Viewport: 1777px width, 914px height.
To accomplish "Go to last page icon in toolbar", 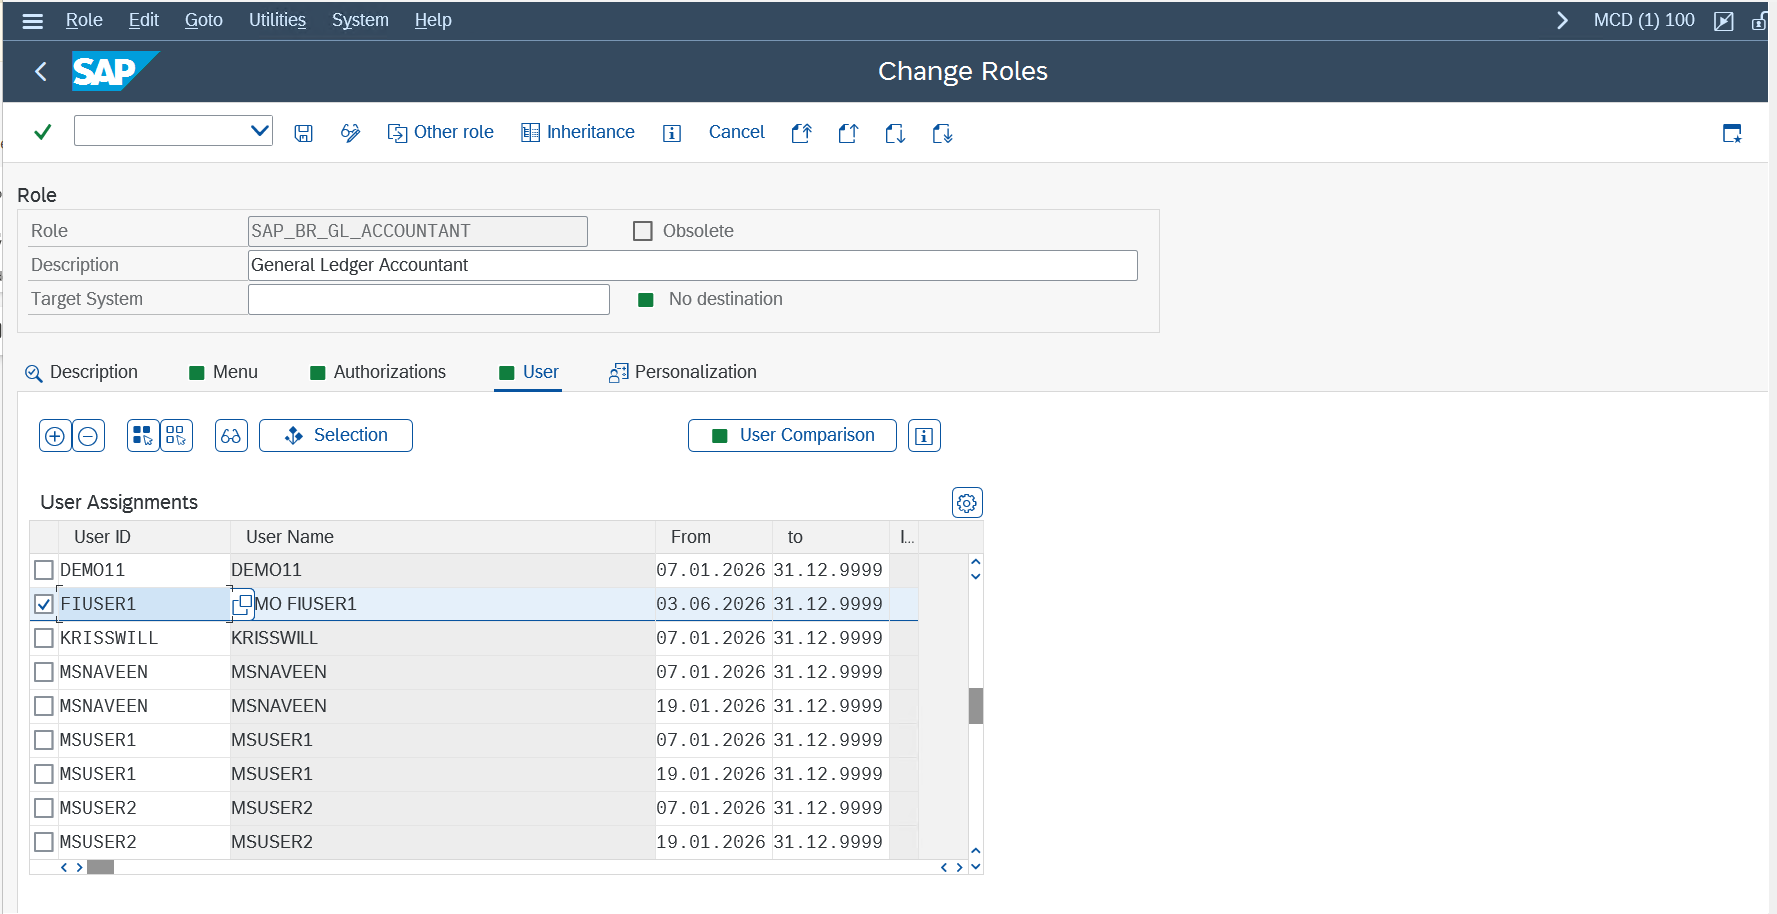I will coord(942,133).
